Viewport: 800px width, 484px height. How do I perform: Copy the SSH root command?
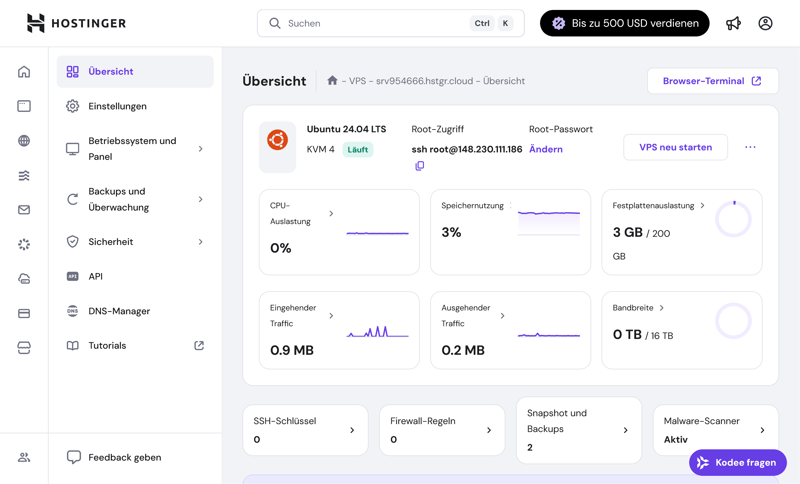click(419, 166)
